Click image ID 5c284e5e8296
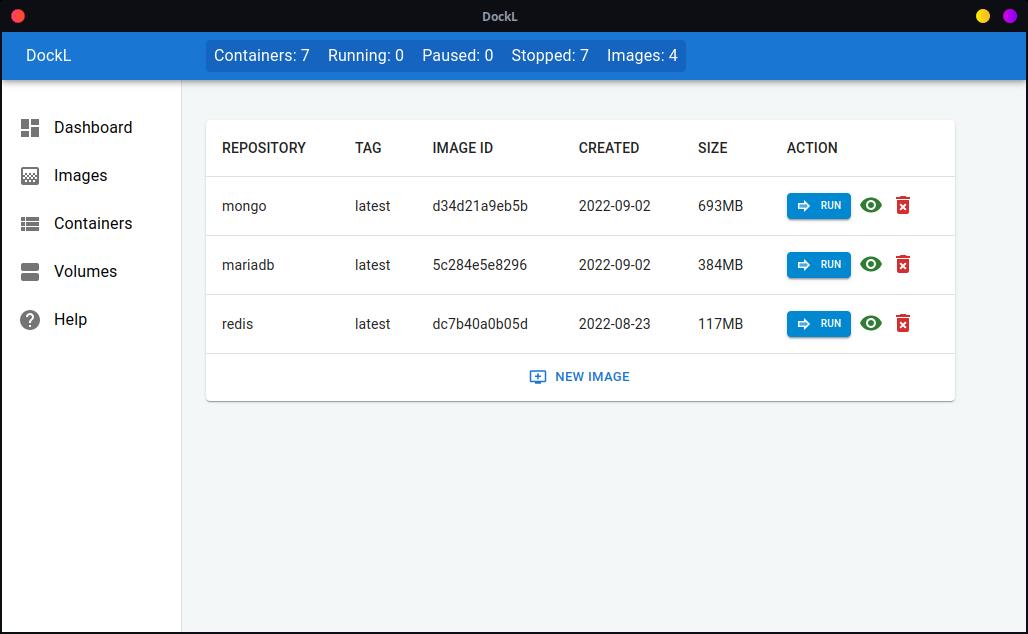The height and width of the screenshot is (634, 1028). click(x=479, y=265)
